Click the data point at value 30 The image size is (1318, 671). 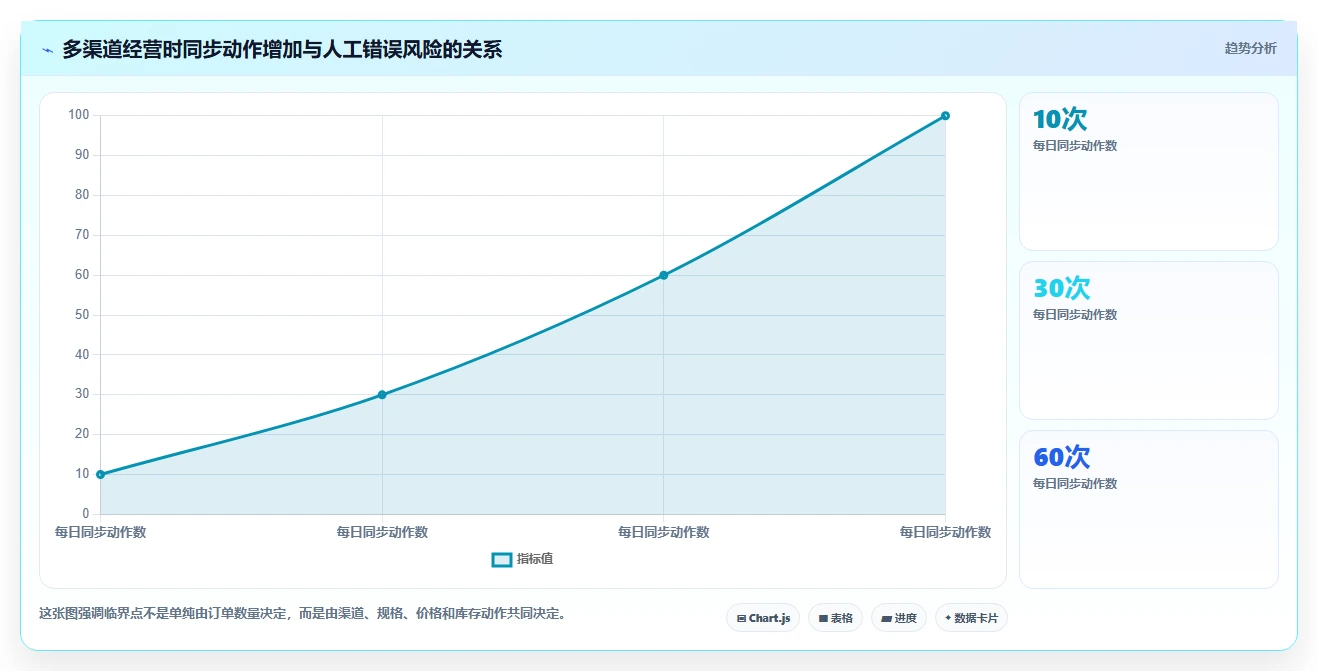point(382,395)
